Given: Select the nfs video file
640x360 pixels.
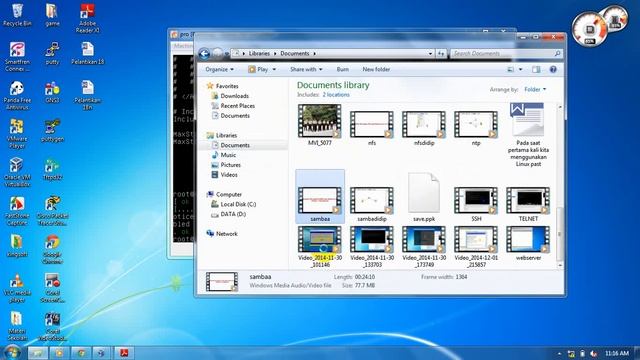Looking at the screenshot, I should pyautogui.click(x=372, y=128).
